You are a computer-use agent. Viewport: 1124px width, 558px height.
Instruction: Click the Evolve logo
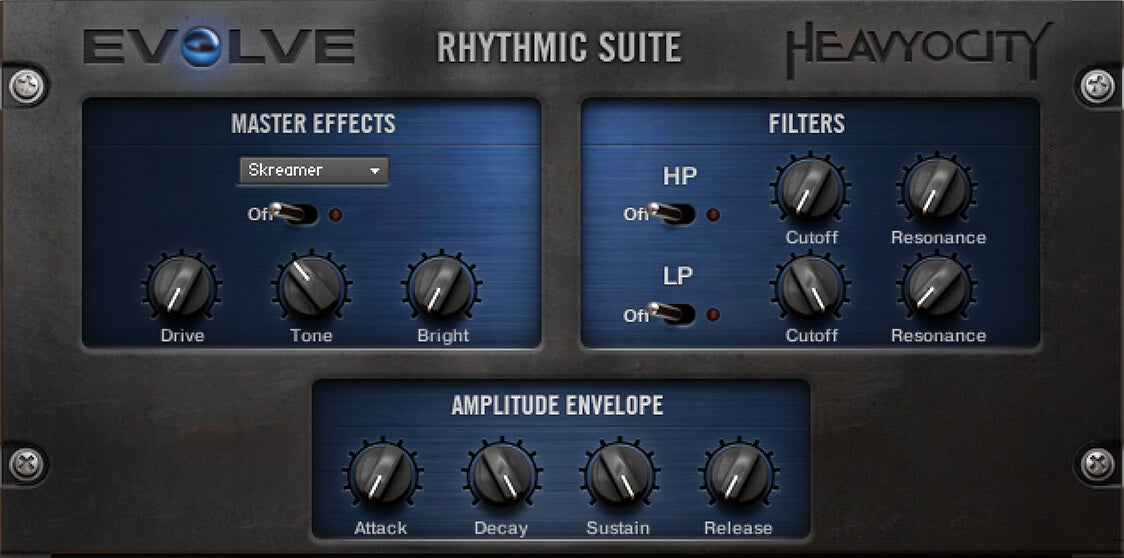click(219, 47)
